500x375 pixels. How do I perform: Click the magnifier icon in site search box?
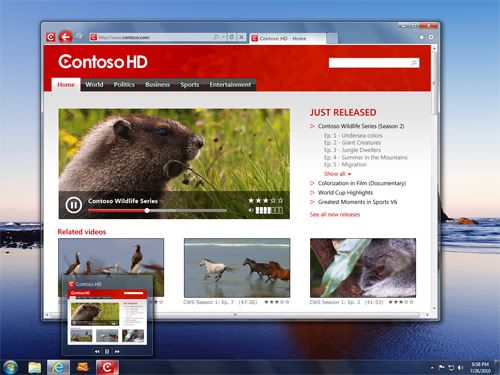[x=414, y=63]
